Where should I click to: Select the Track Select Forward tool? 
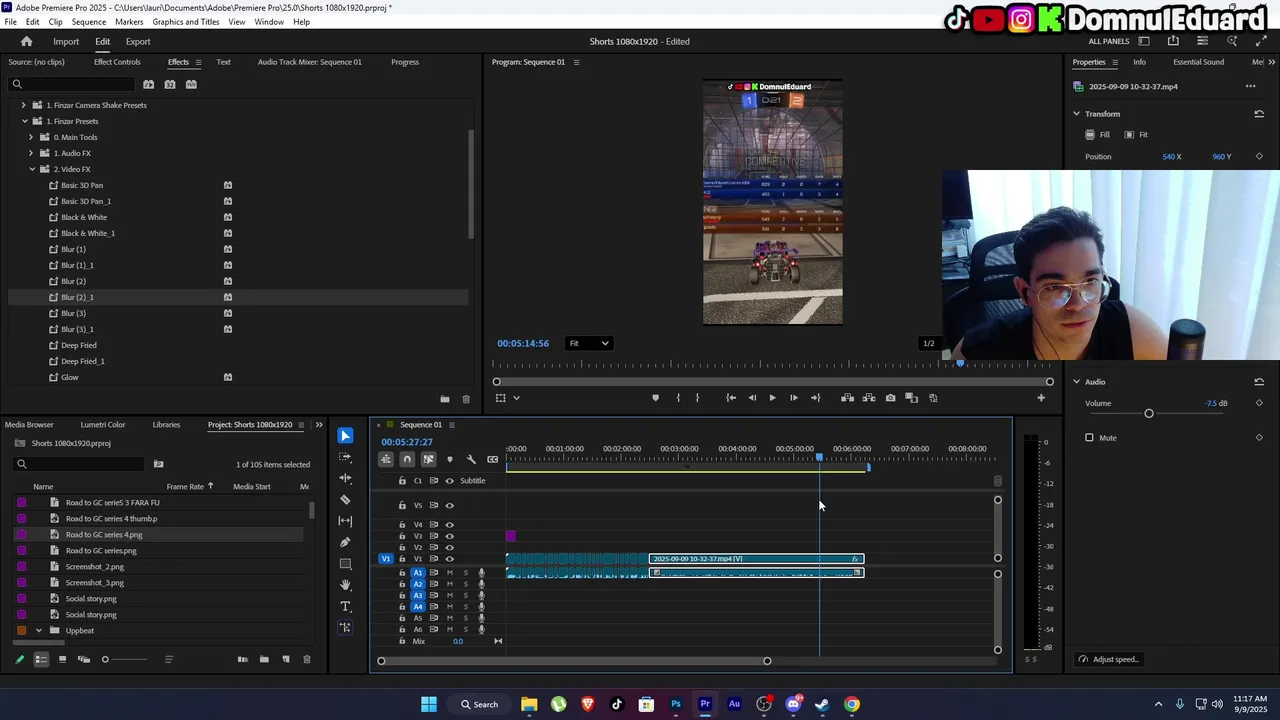(345, 457)
